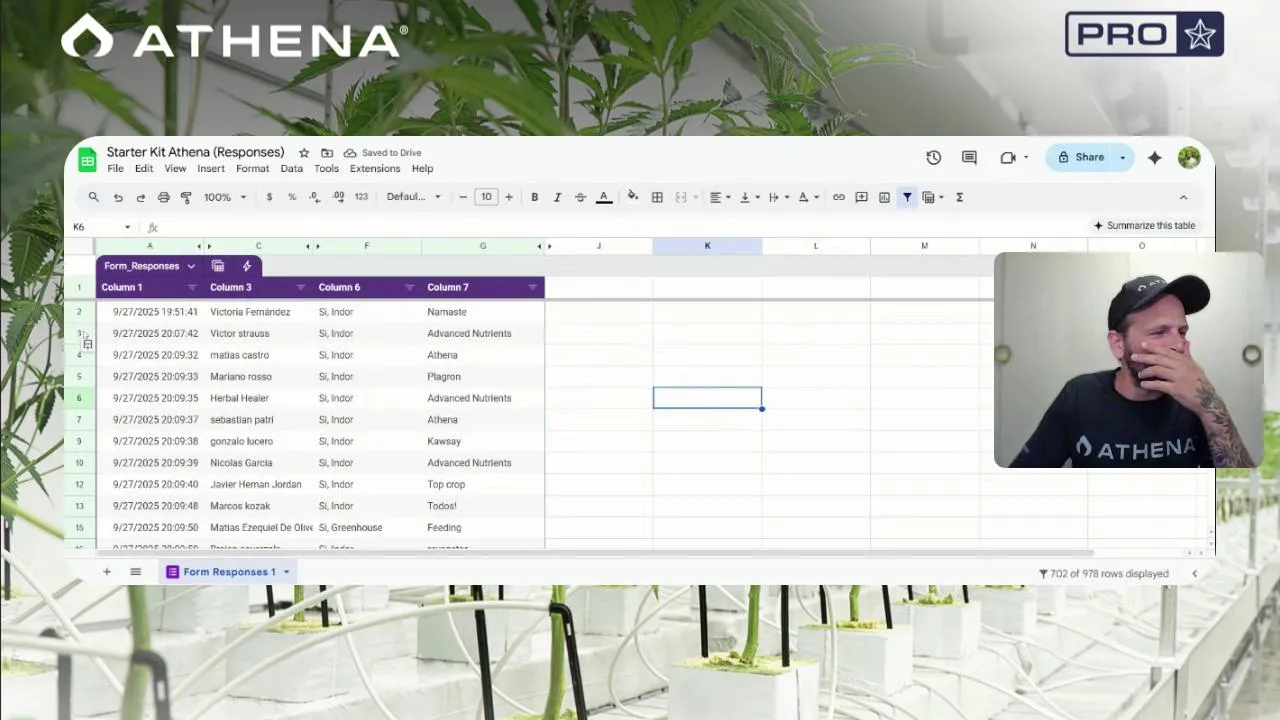
Task: Insert a chart
Action: [x=884, y=197]
